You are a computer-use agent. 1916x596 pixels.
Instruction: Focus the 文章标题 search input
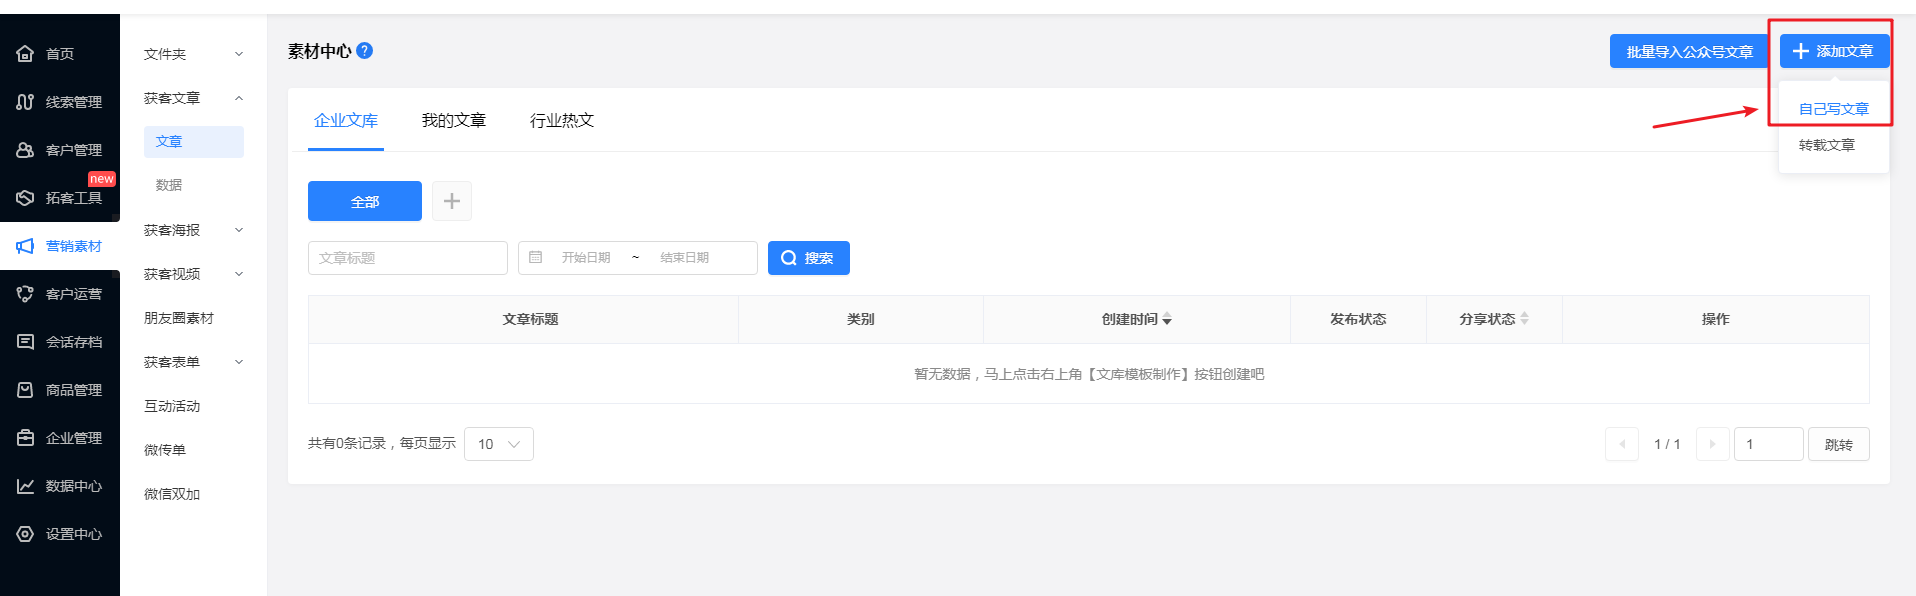408,258
